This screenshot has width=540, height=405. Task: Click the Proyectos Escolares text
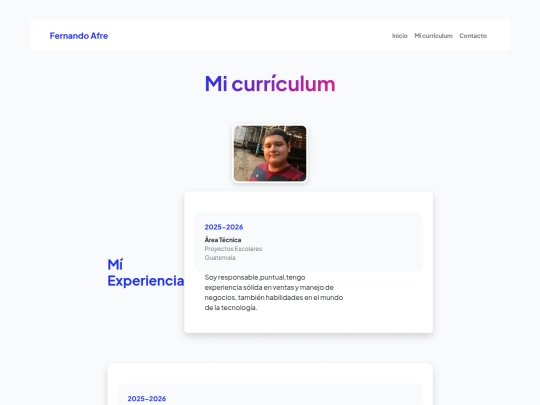tap(233, 249)
